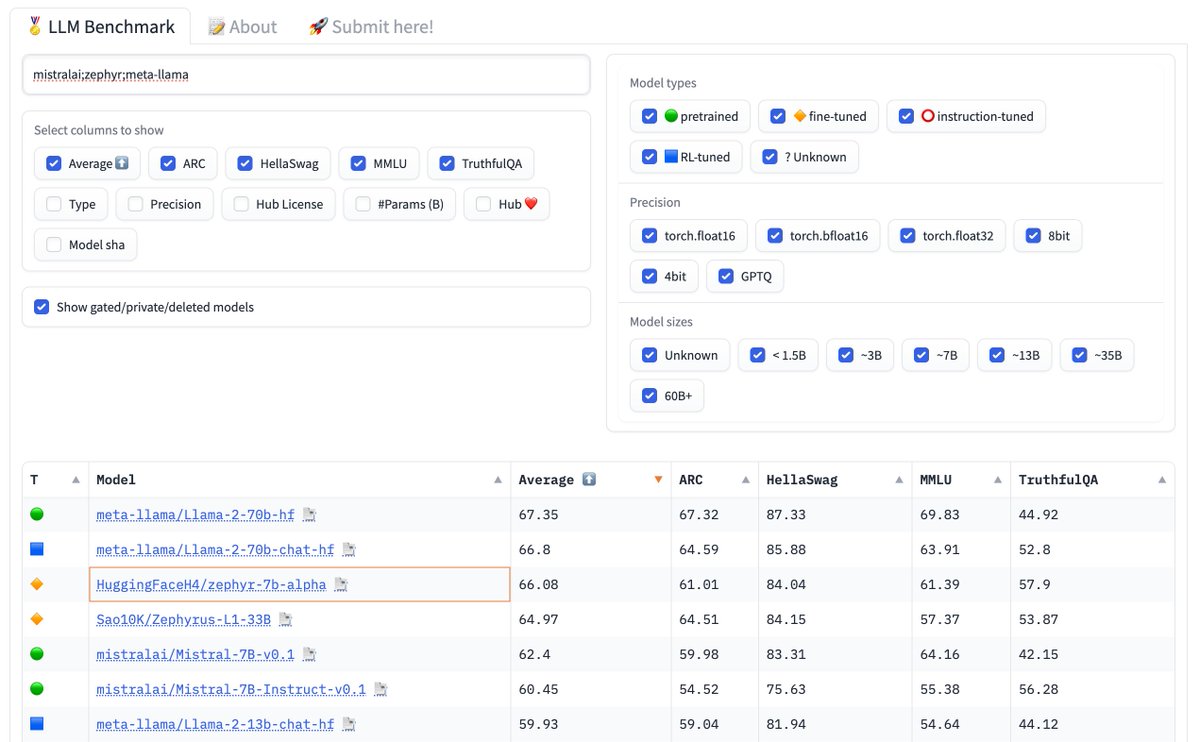Uncheck HellaSwag column checkbox

coord(246,164)
